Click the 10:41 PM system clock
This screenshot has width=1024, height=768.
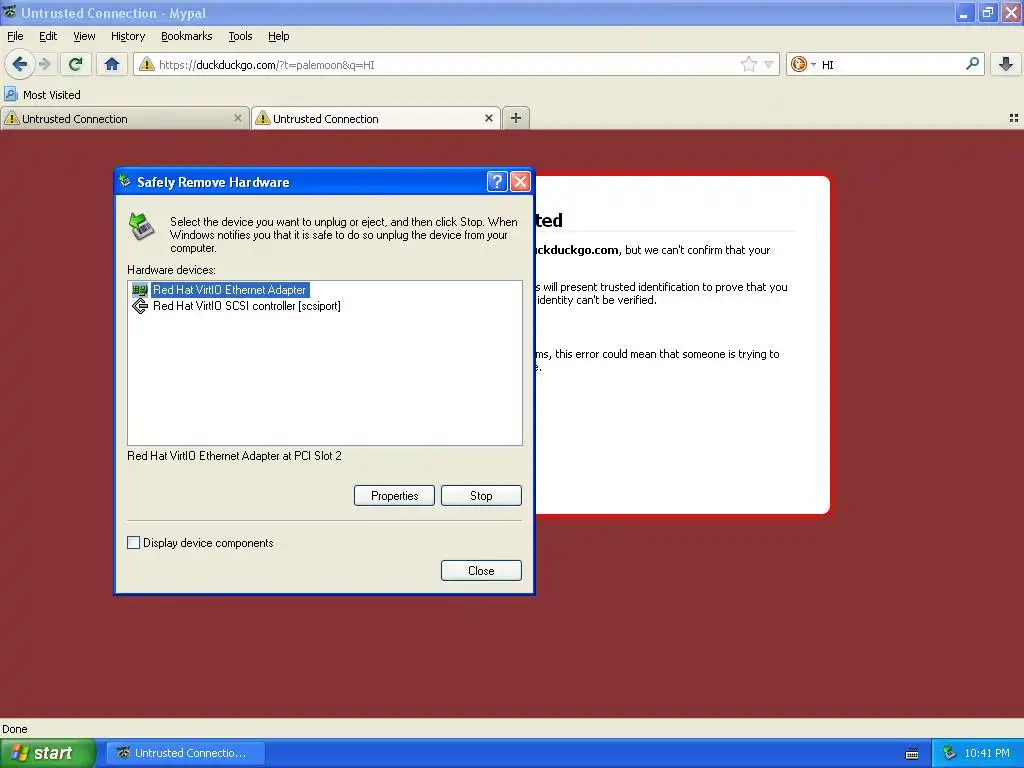(x=987, y=753)
